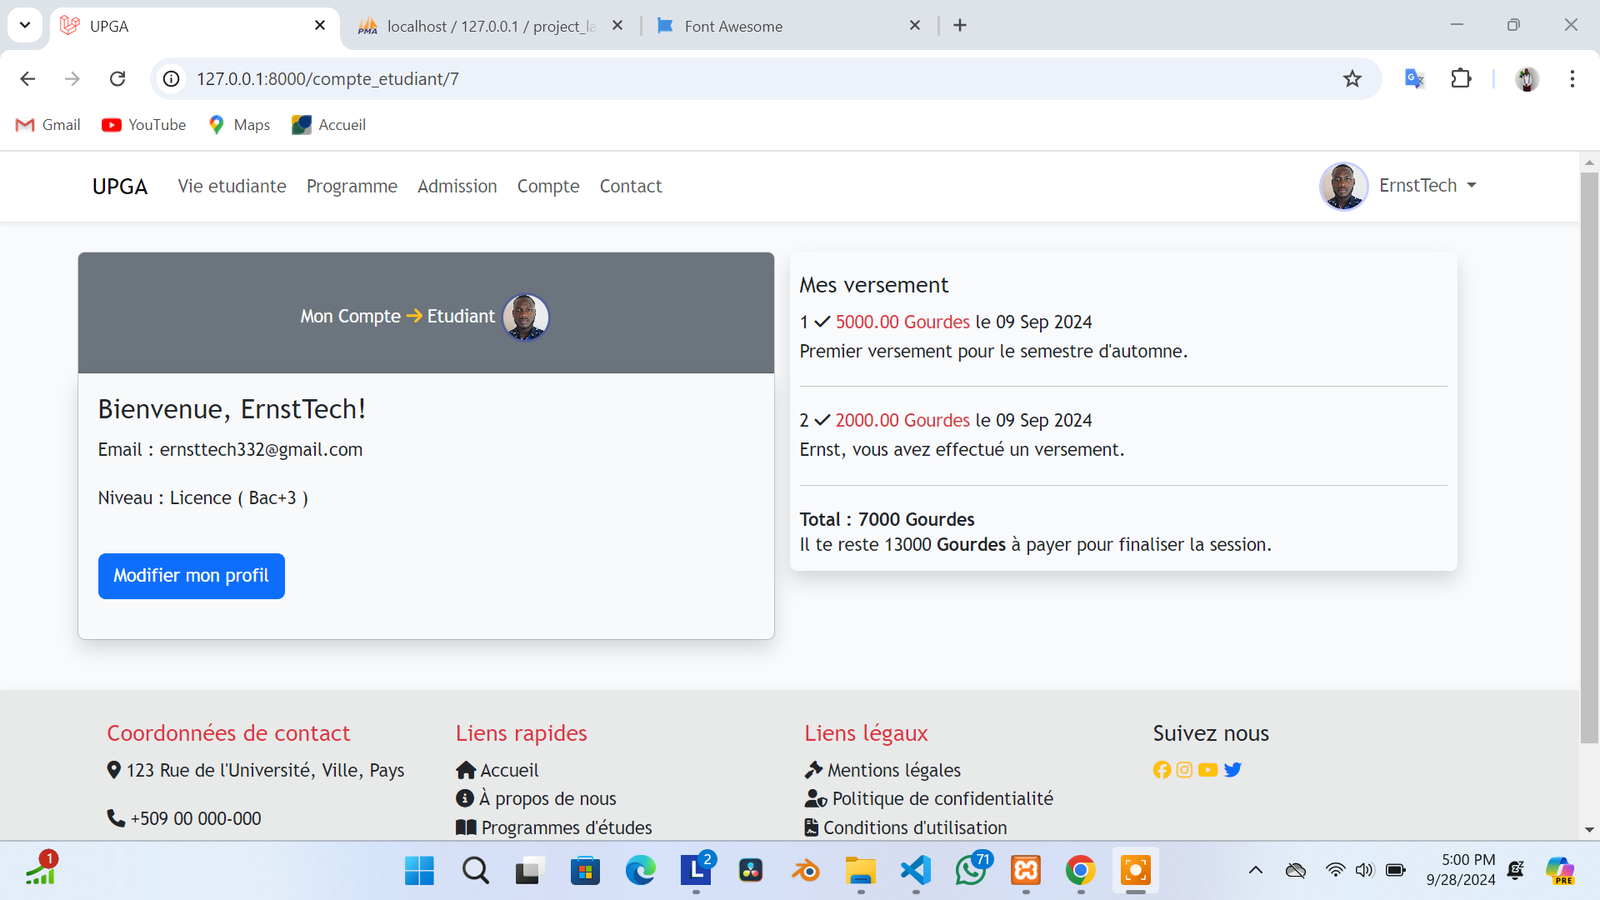1600x900 pixels.
Task: Open the Chrome extensions puzzle icon
Action: point(1461,79)
